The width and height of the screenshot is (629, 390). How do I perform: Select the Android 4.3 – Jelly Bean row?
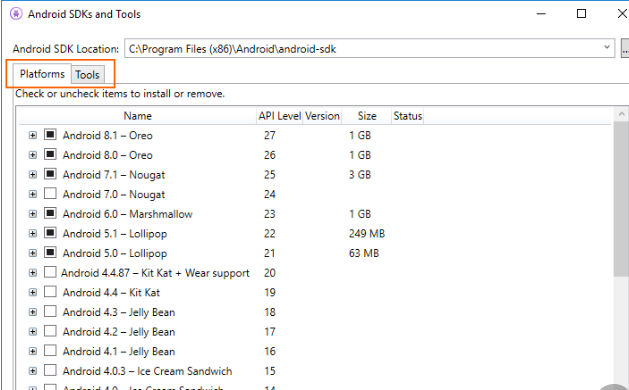315,312
